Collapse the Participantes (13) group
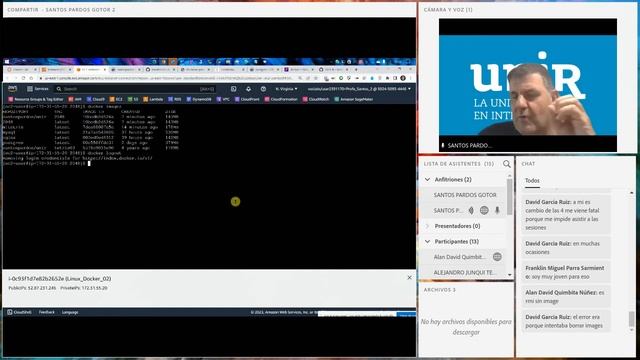Image resolution: width=640 pixels, height=360 pixels. tap(427, 241)
